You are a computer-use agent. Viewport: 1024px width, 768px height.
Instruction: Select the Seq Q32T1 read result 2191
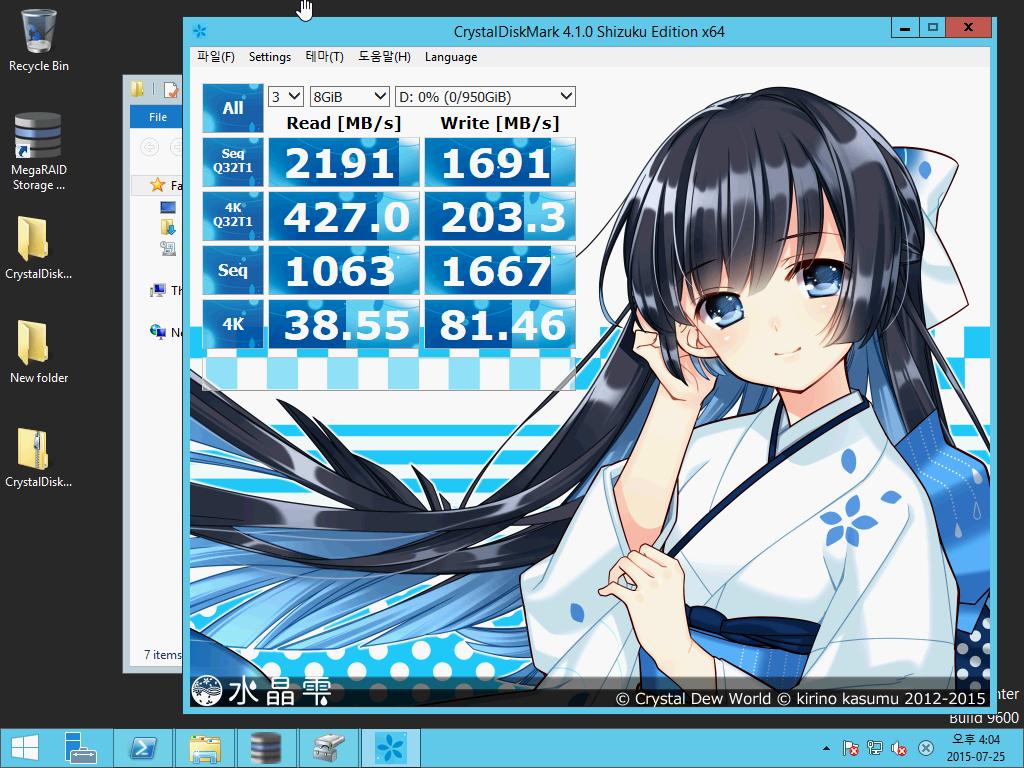point(344,162)
